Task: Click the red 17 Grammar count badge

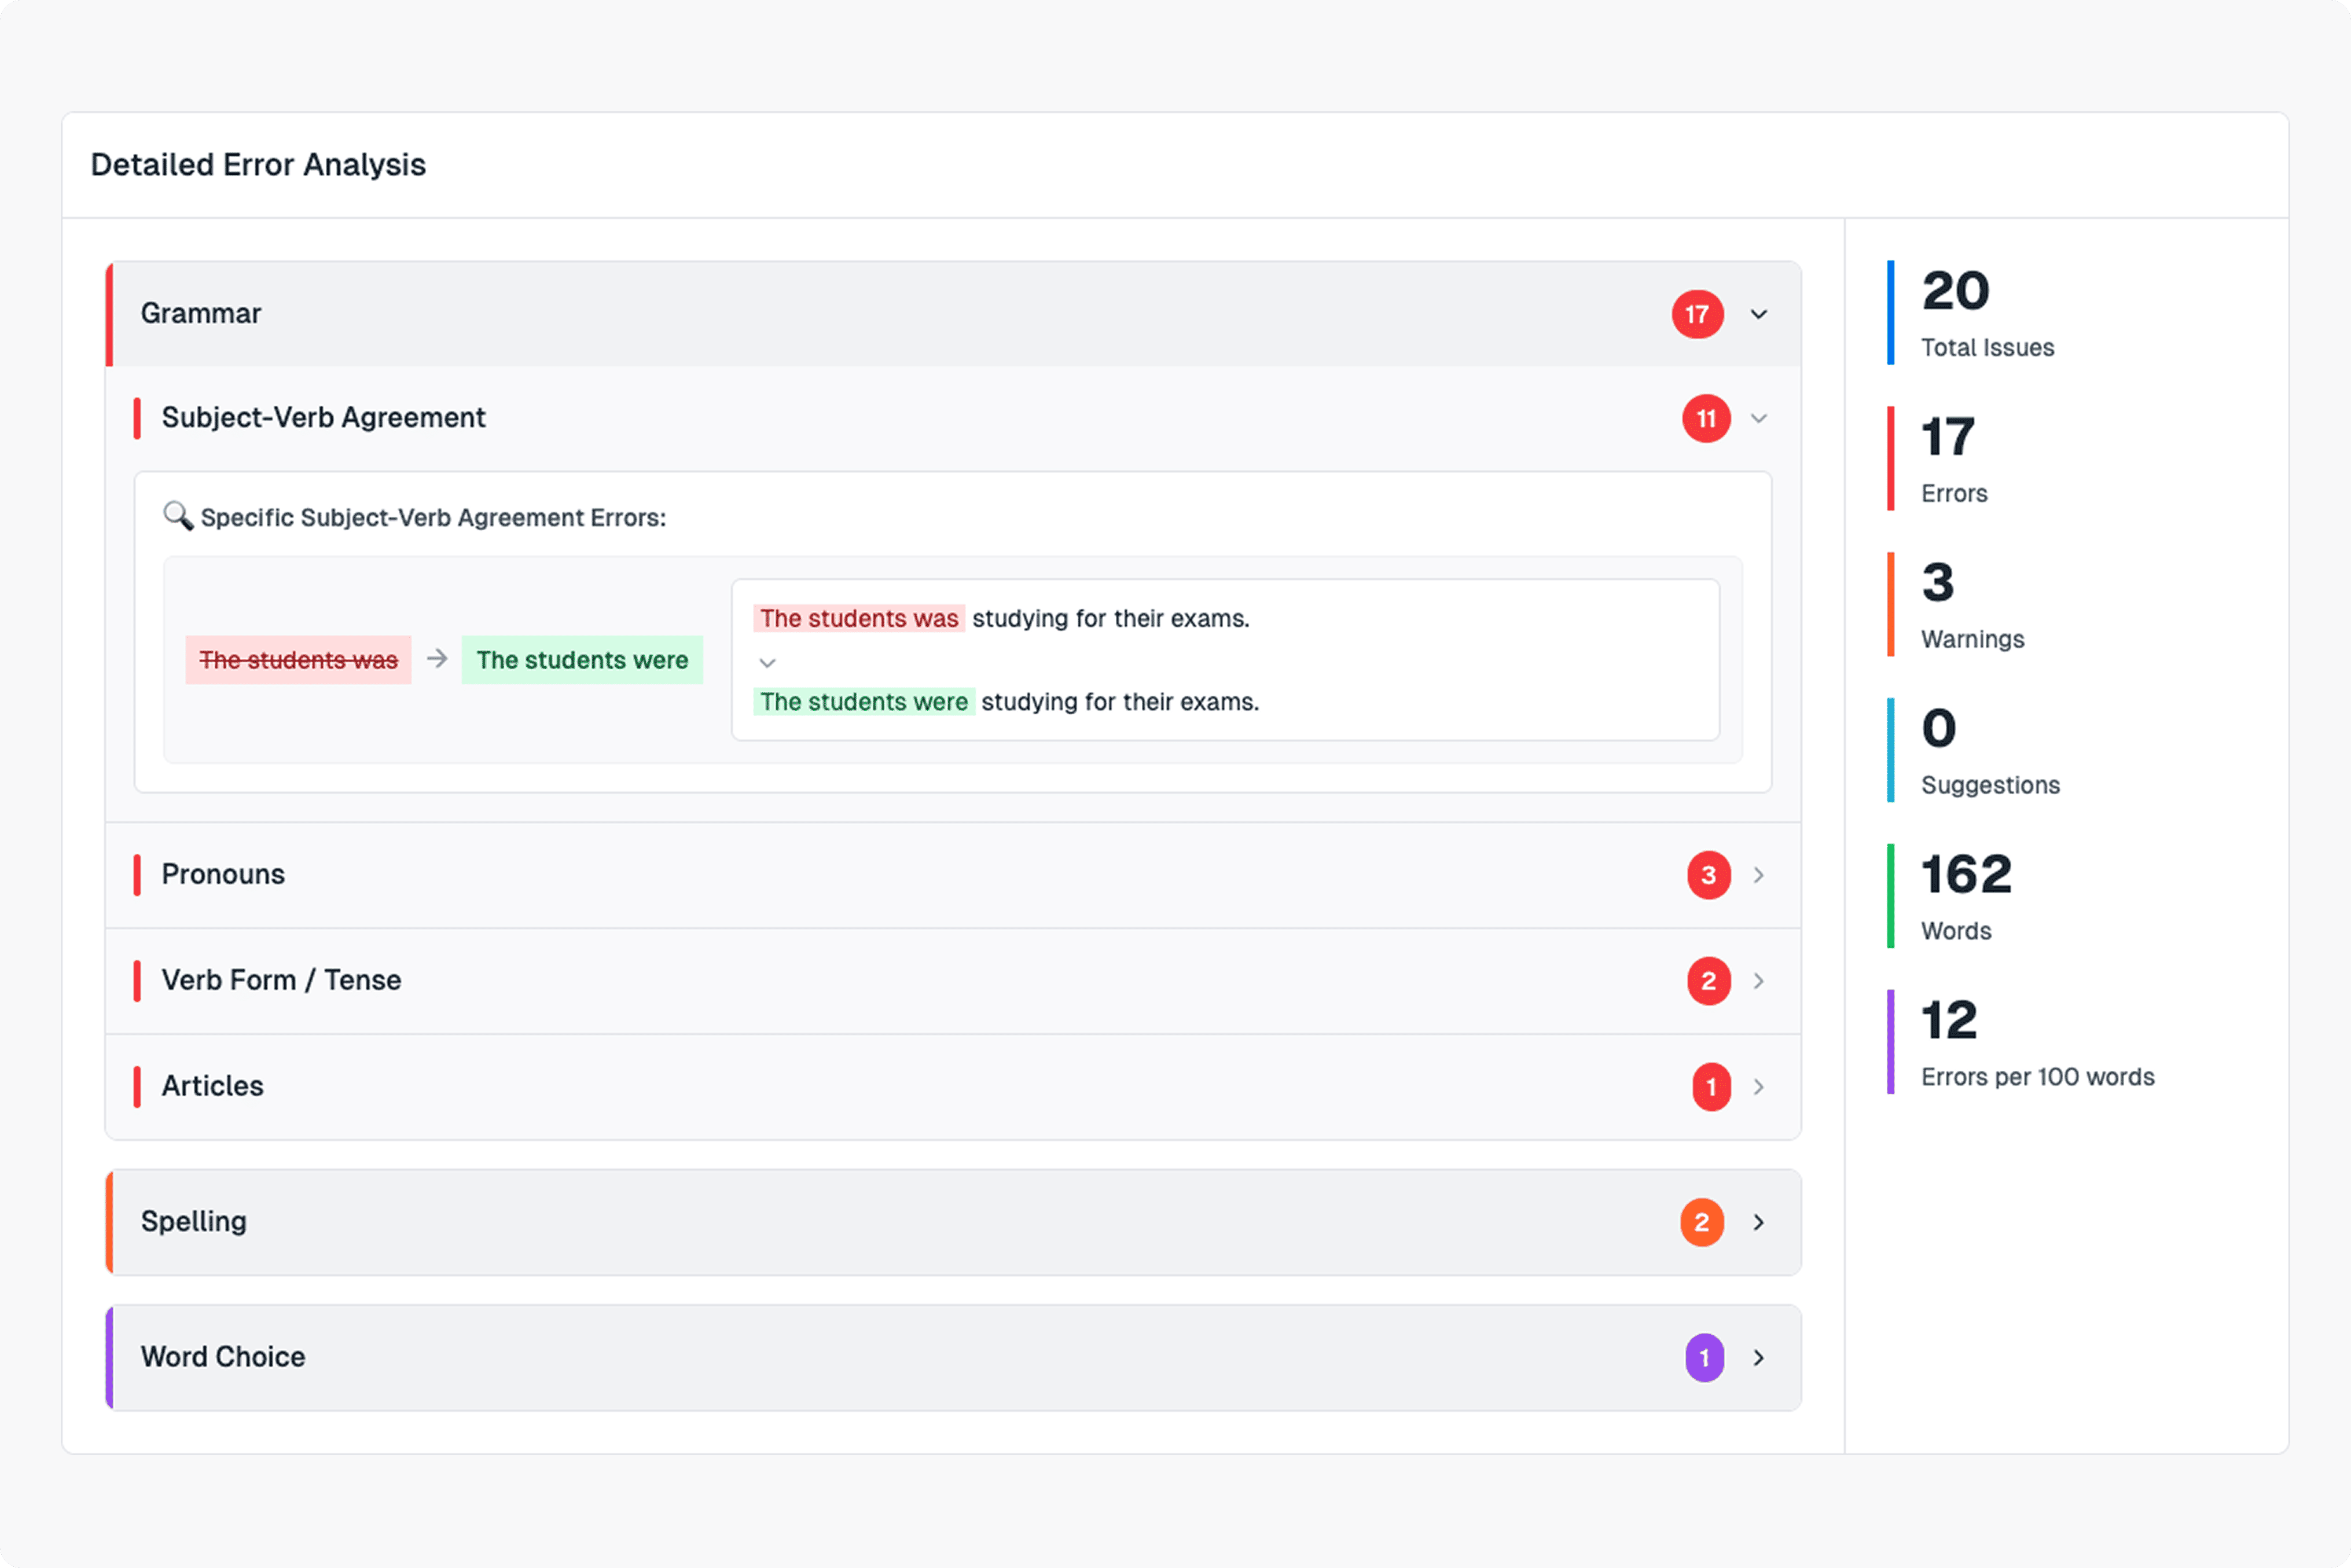Action: (x=1697, y=314)
